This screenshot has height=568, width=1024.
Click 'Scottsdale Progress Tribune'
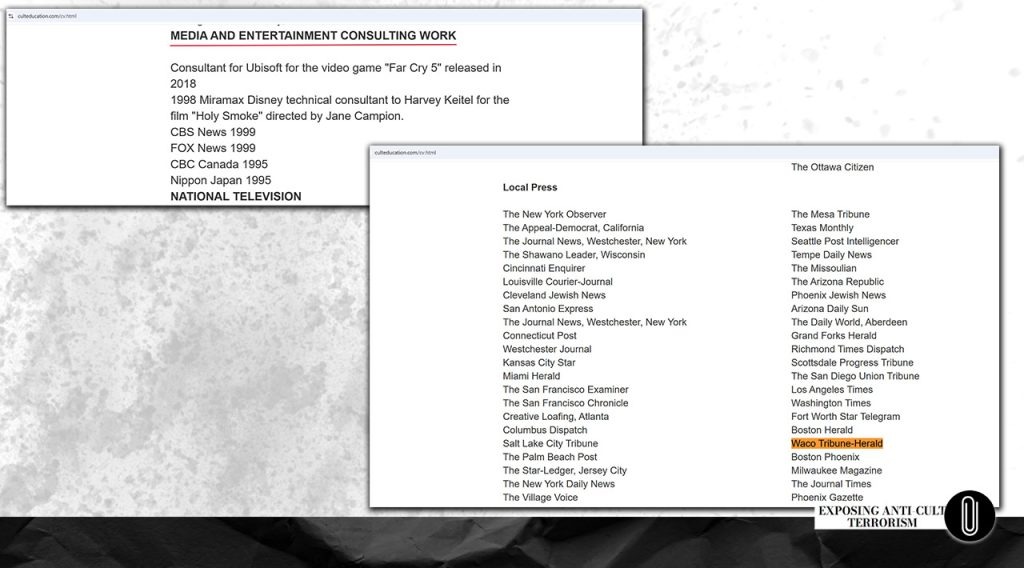coord(852,363)
